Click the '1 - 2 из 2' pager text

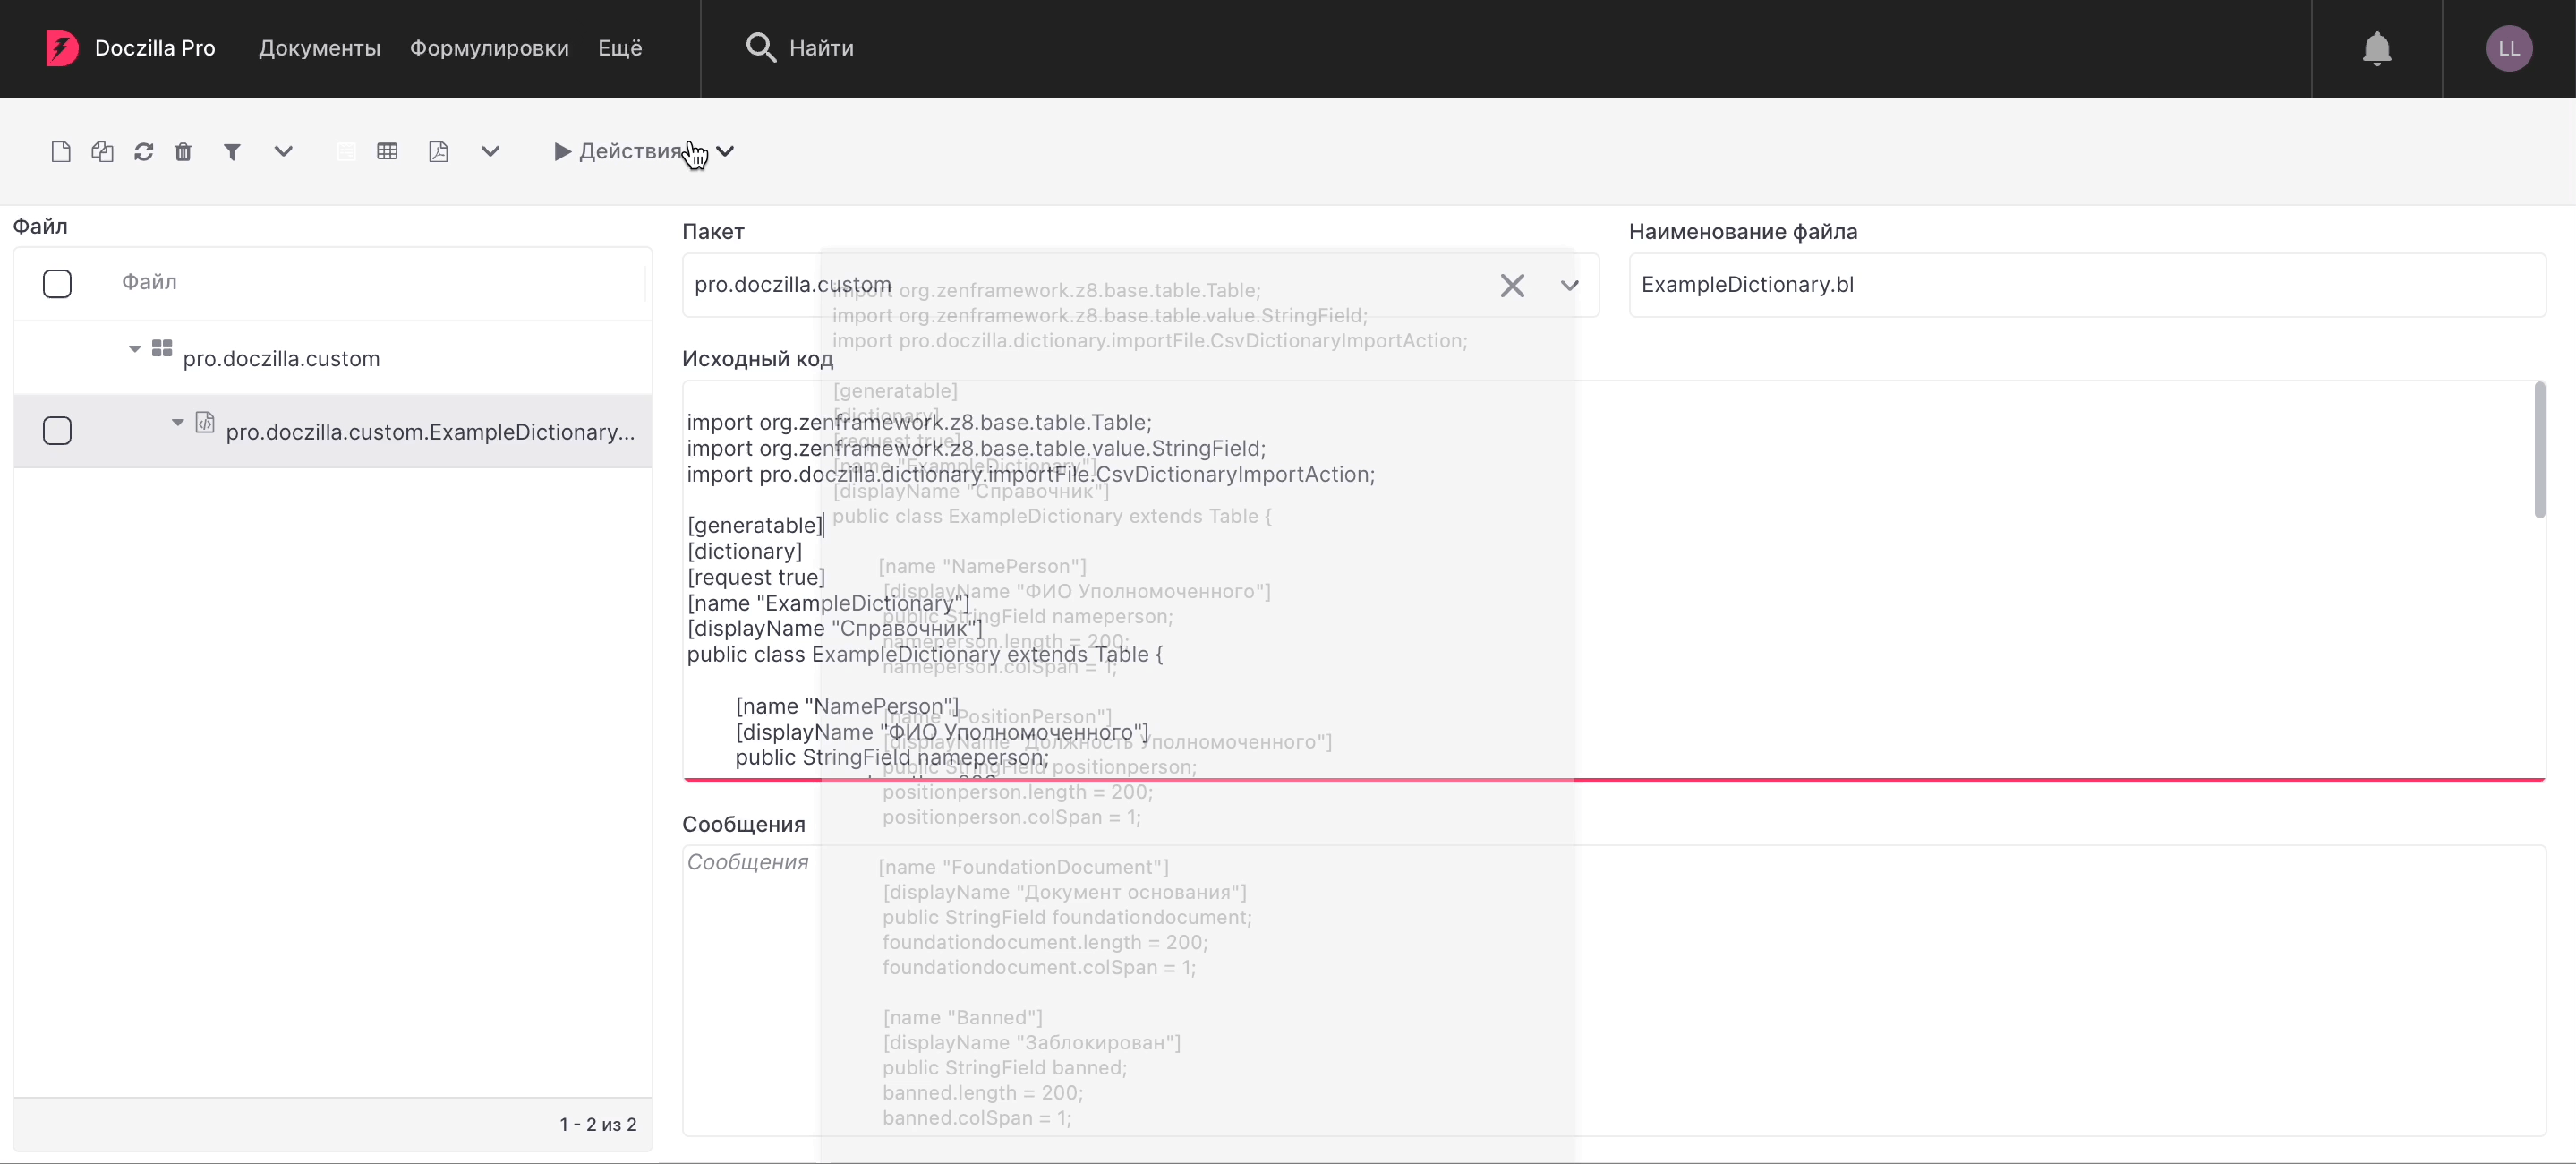pos(598,1124)
